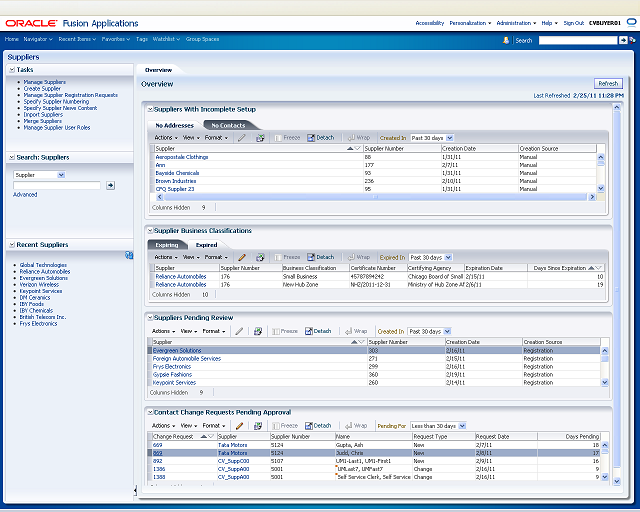Click refresh icon in Recent Suppliers panel
Viewport: 640px width, 512px height.
(129, 255)
